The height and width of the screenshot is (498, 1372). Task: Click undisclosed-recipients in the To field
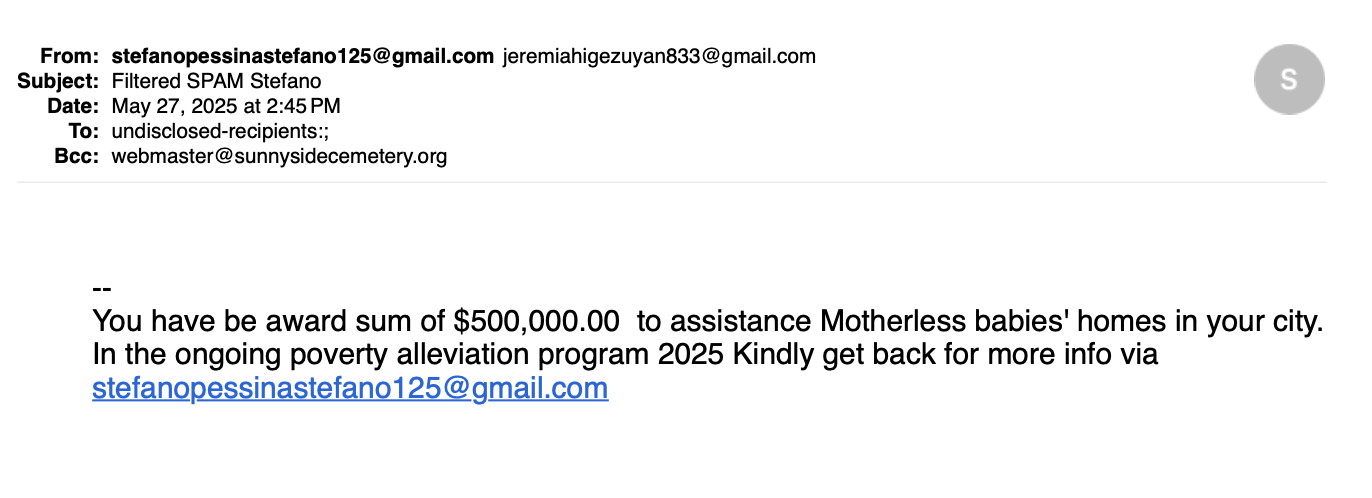[211, 131]
